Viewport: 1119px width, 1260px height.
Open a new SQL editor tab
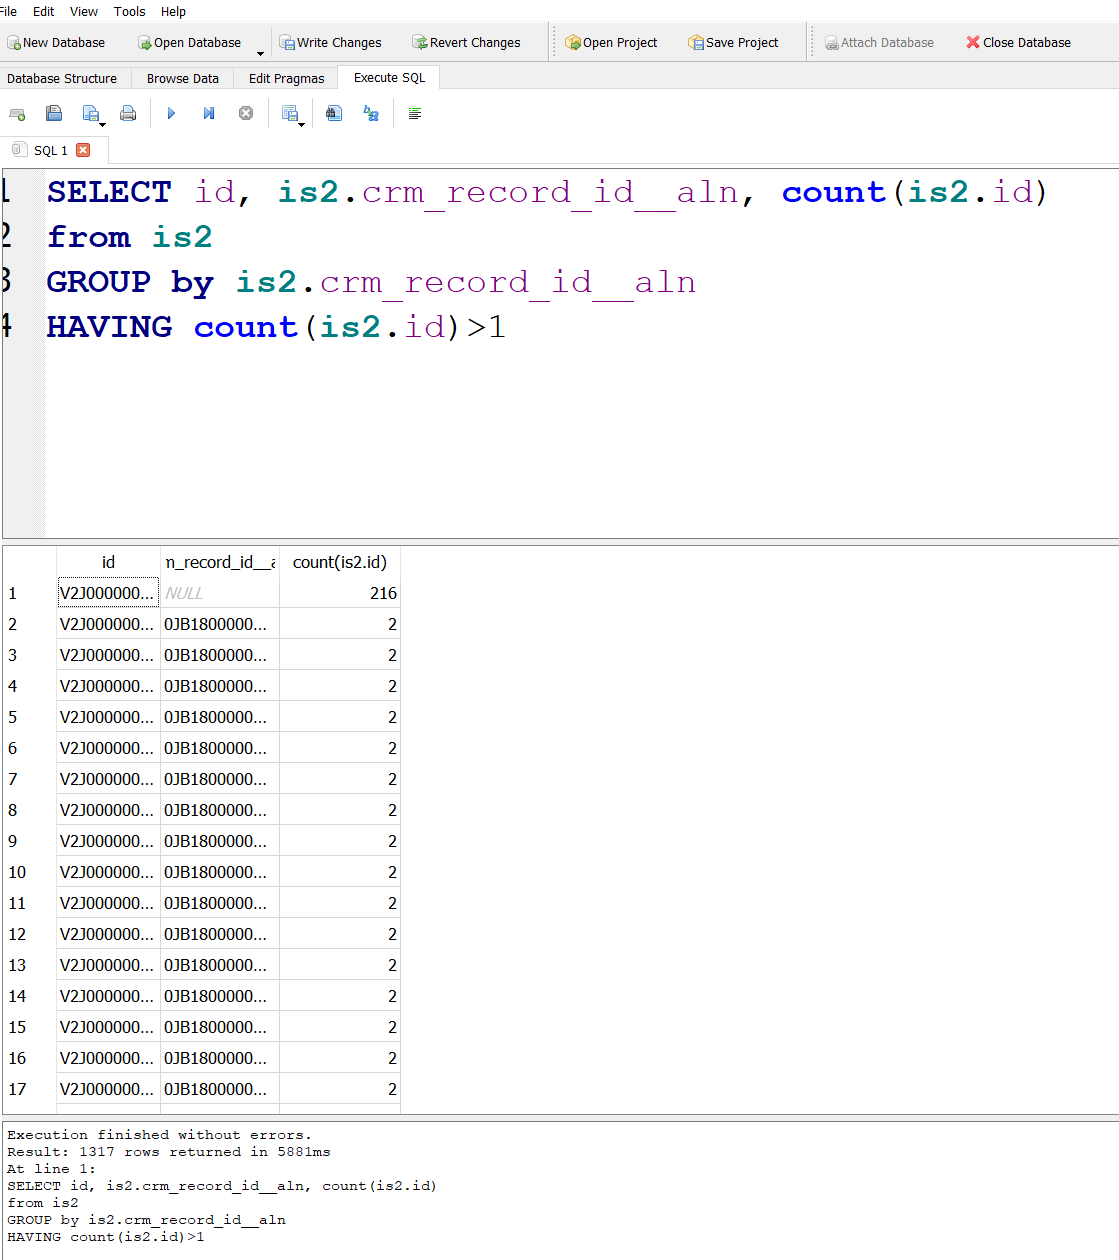pos(17,114)
